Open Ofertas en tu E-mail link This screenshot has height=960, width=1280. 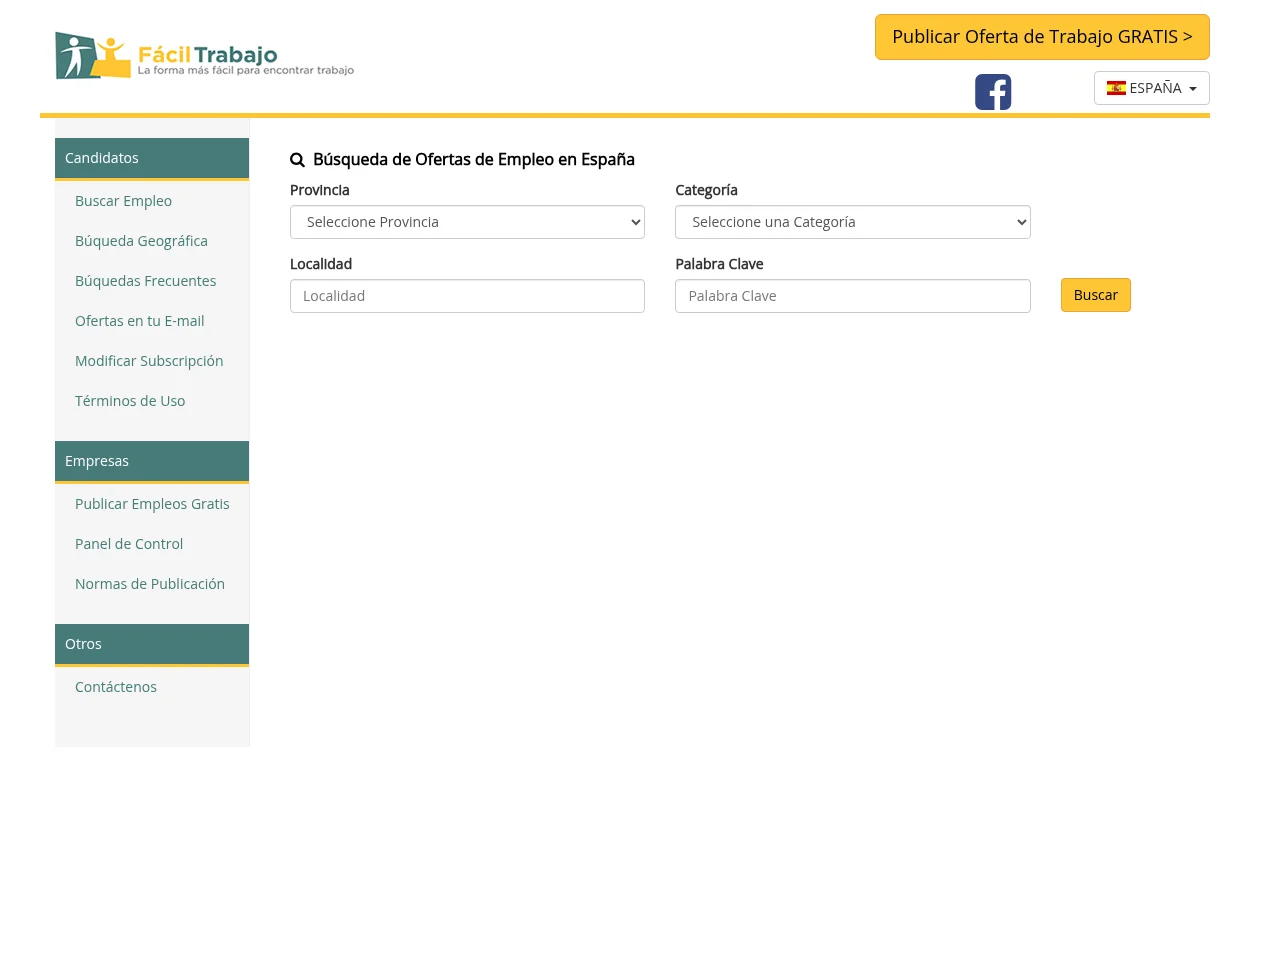(139, 321)
